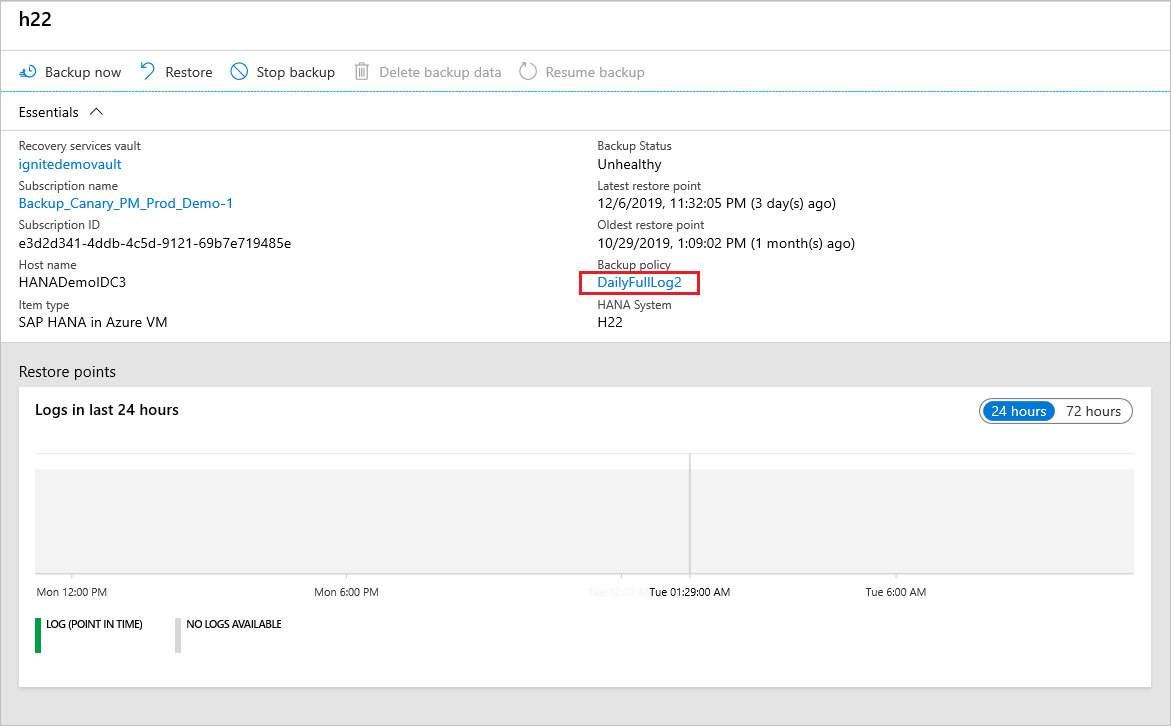Switch to the 24 hours view

coord(1018,410)
